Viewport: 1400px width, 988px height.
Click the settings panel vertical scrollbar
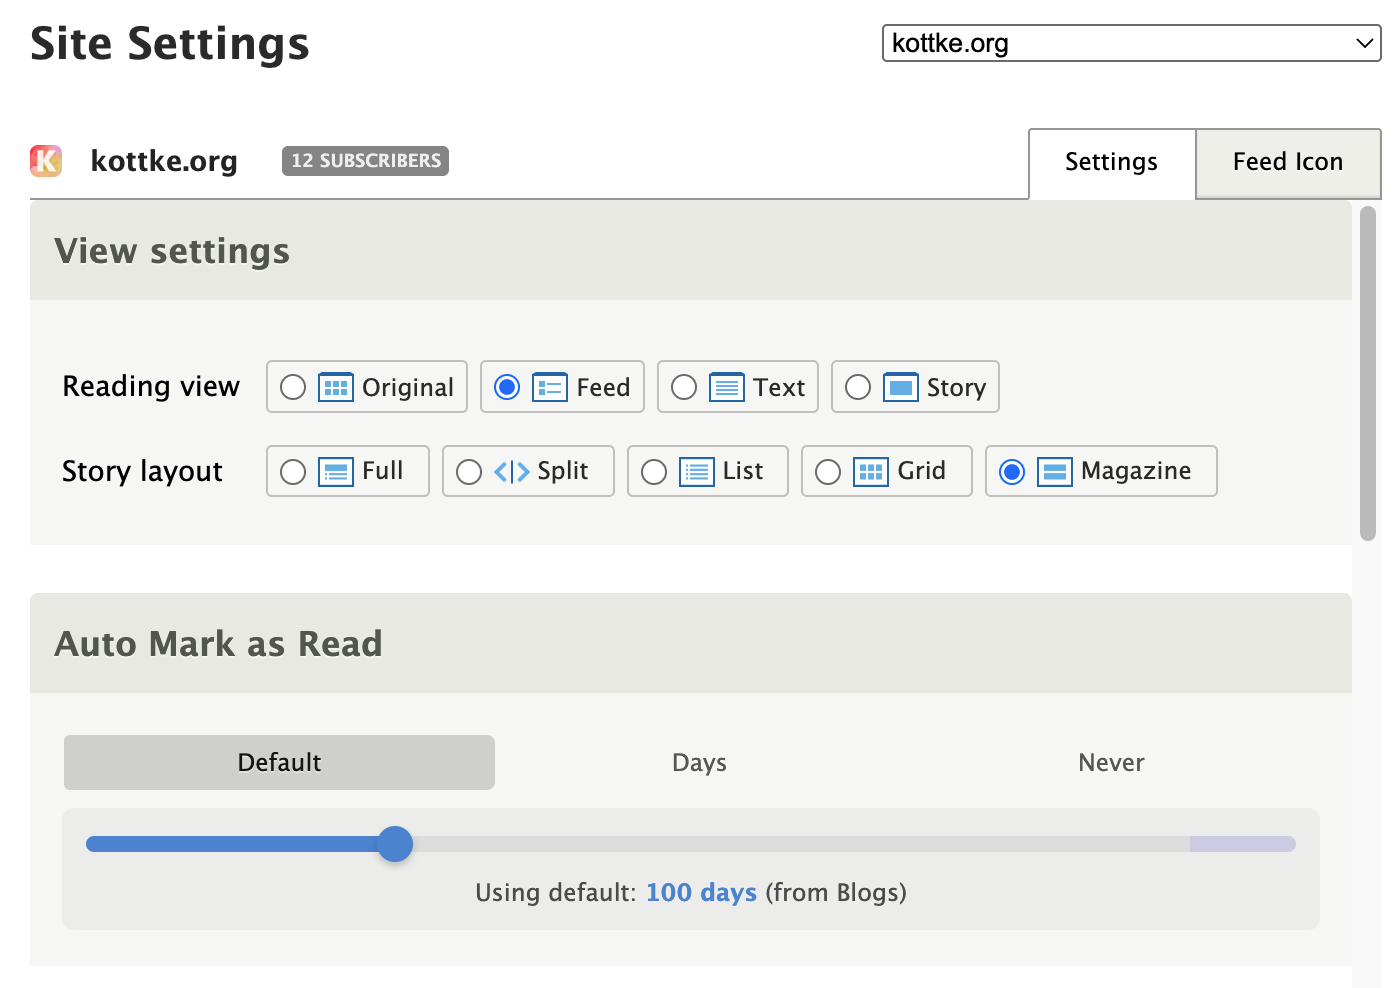pyautogui.click(x=1367, y=372)
